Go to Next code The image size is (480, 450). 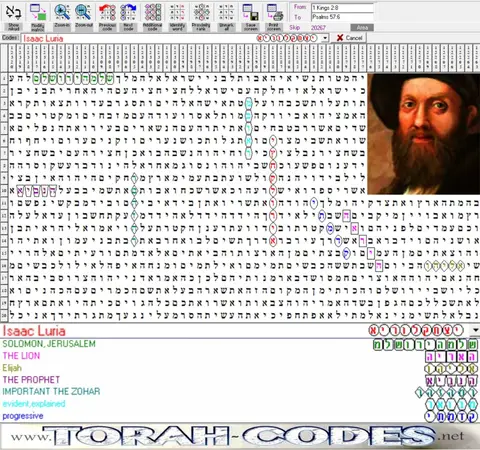coord(128,17)
